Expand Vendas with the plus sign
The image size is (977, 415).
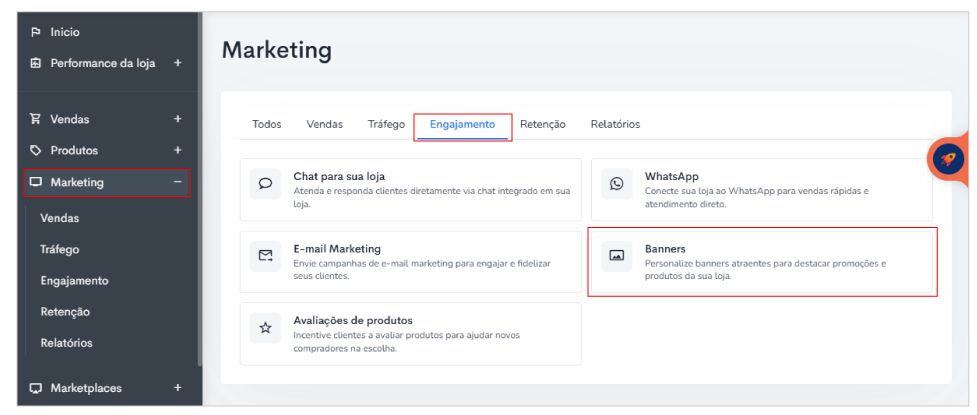click(x=177, y=119)
